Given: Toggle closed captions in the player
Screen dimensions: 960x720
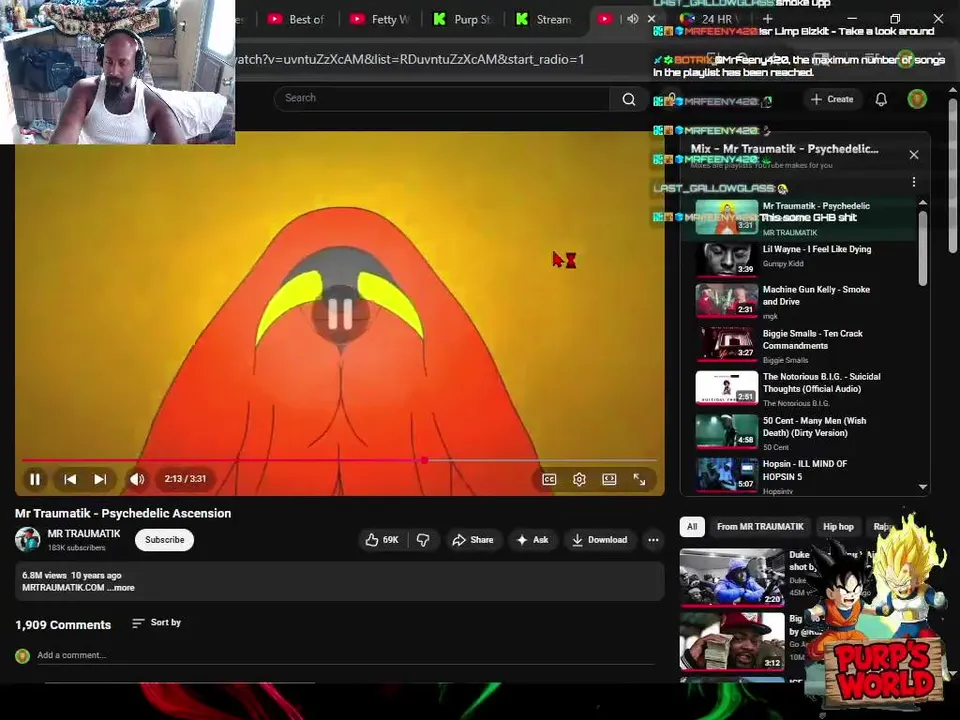Looking at the screenshot, I should (549, 479).
